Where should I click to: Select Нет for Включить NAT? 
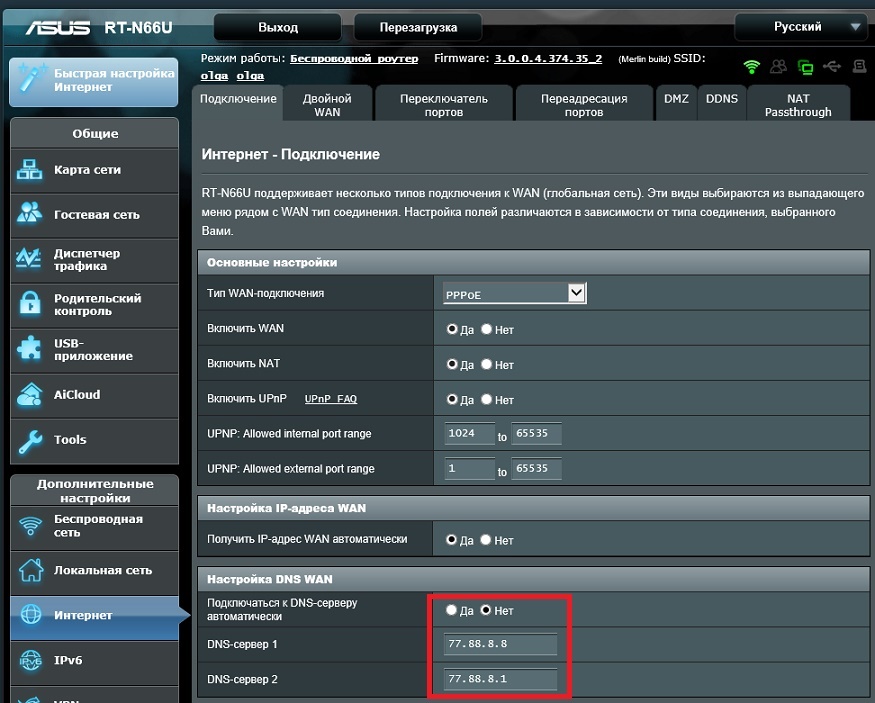(x=487, y=365)
